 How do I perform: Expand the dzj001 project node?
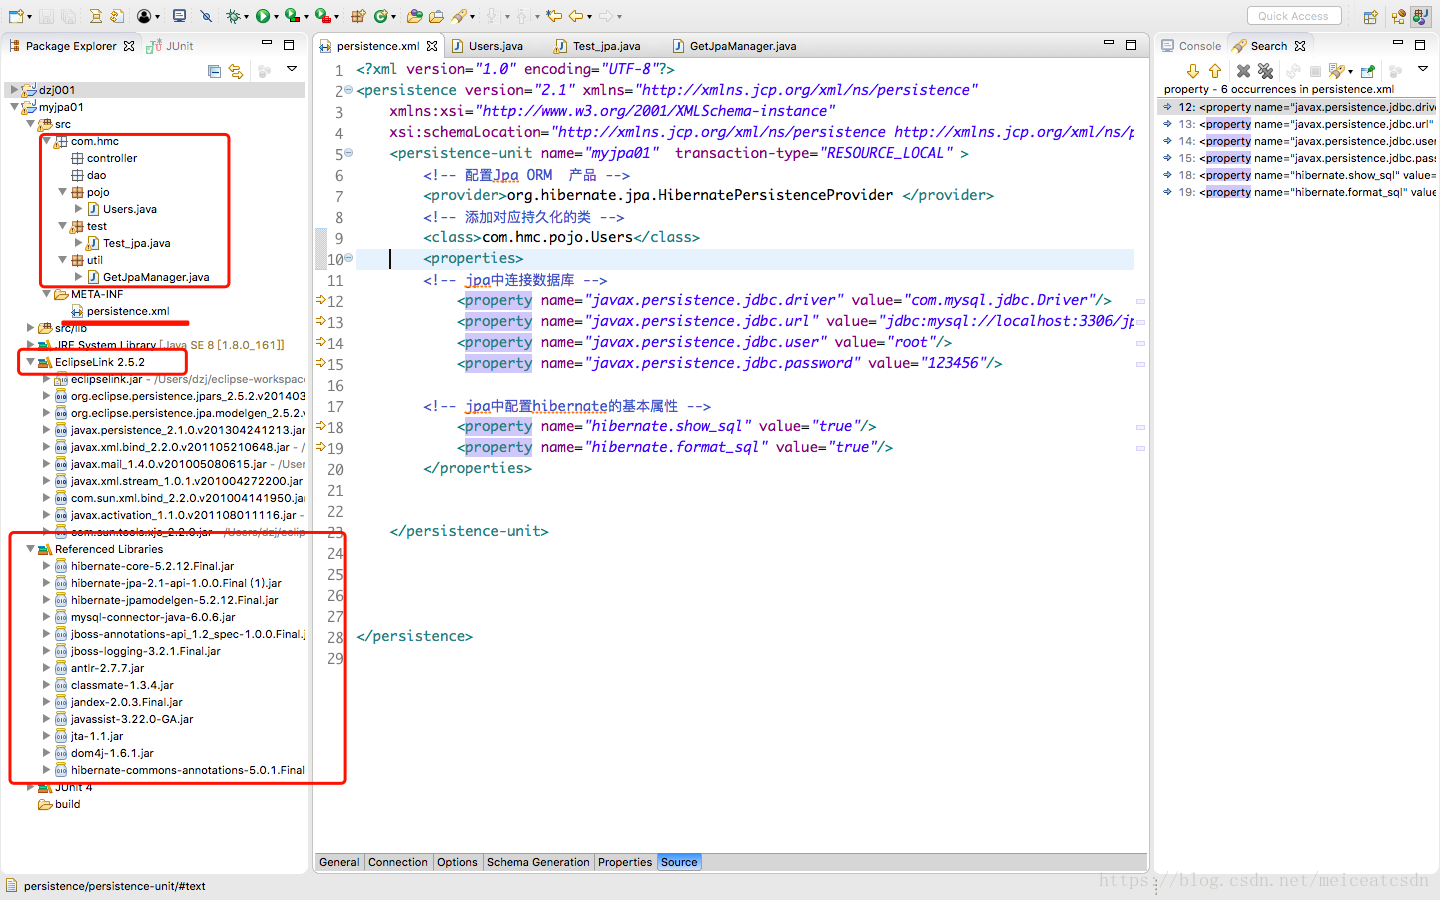point(14,90)
